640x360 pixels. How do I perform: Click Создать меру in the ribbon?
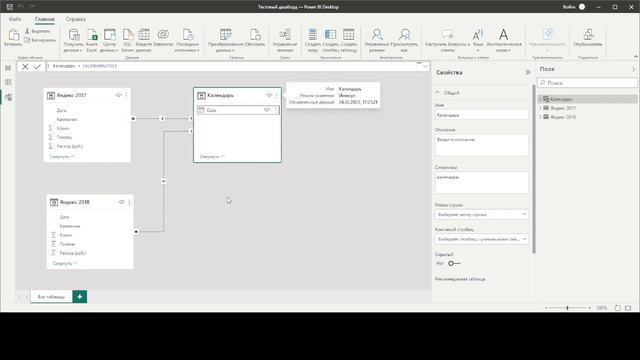[313, 40]
